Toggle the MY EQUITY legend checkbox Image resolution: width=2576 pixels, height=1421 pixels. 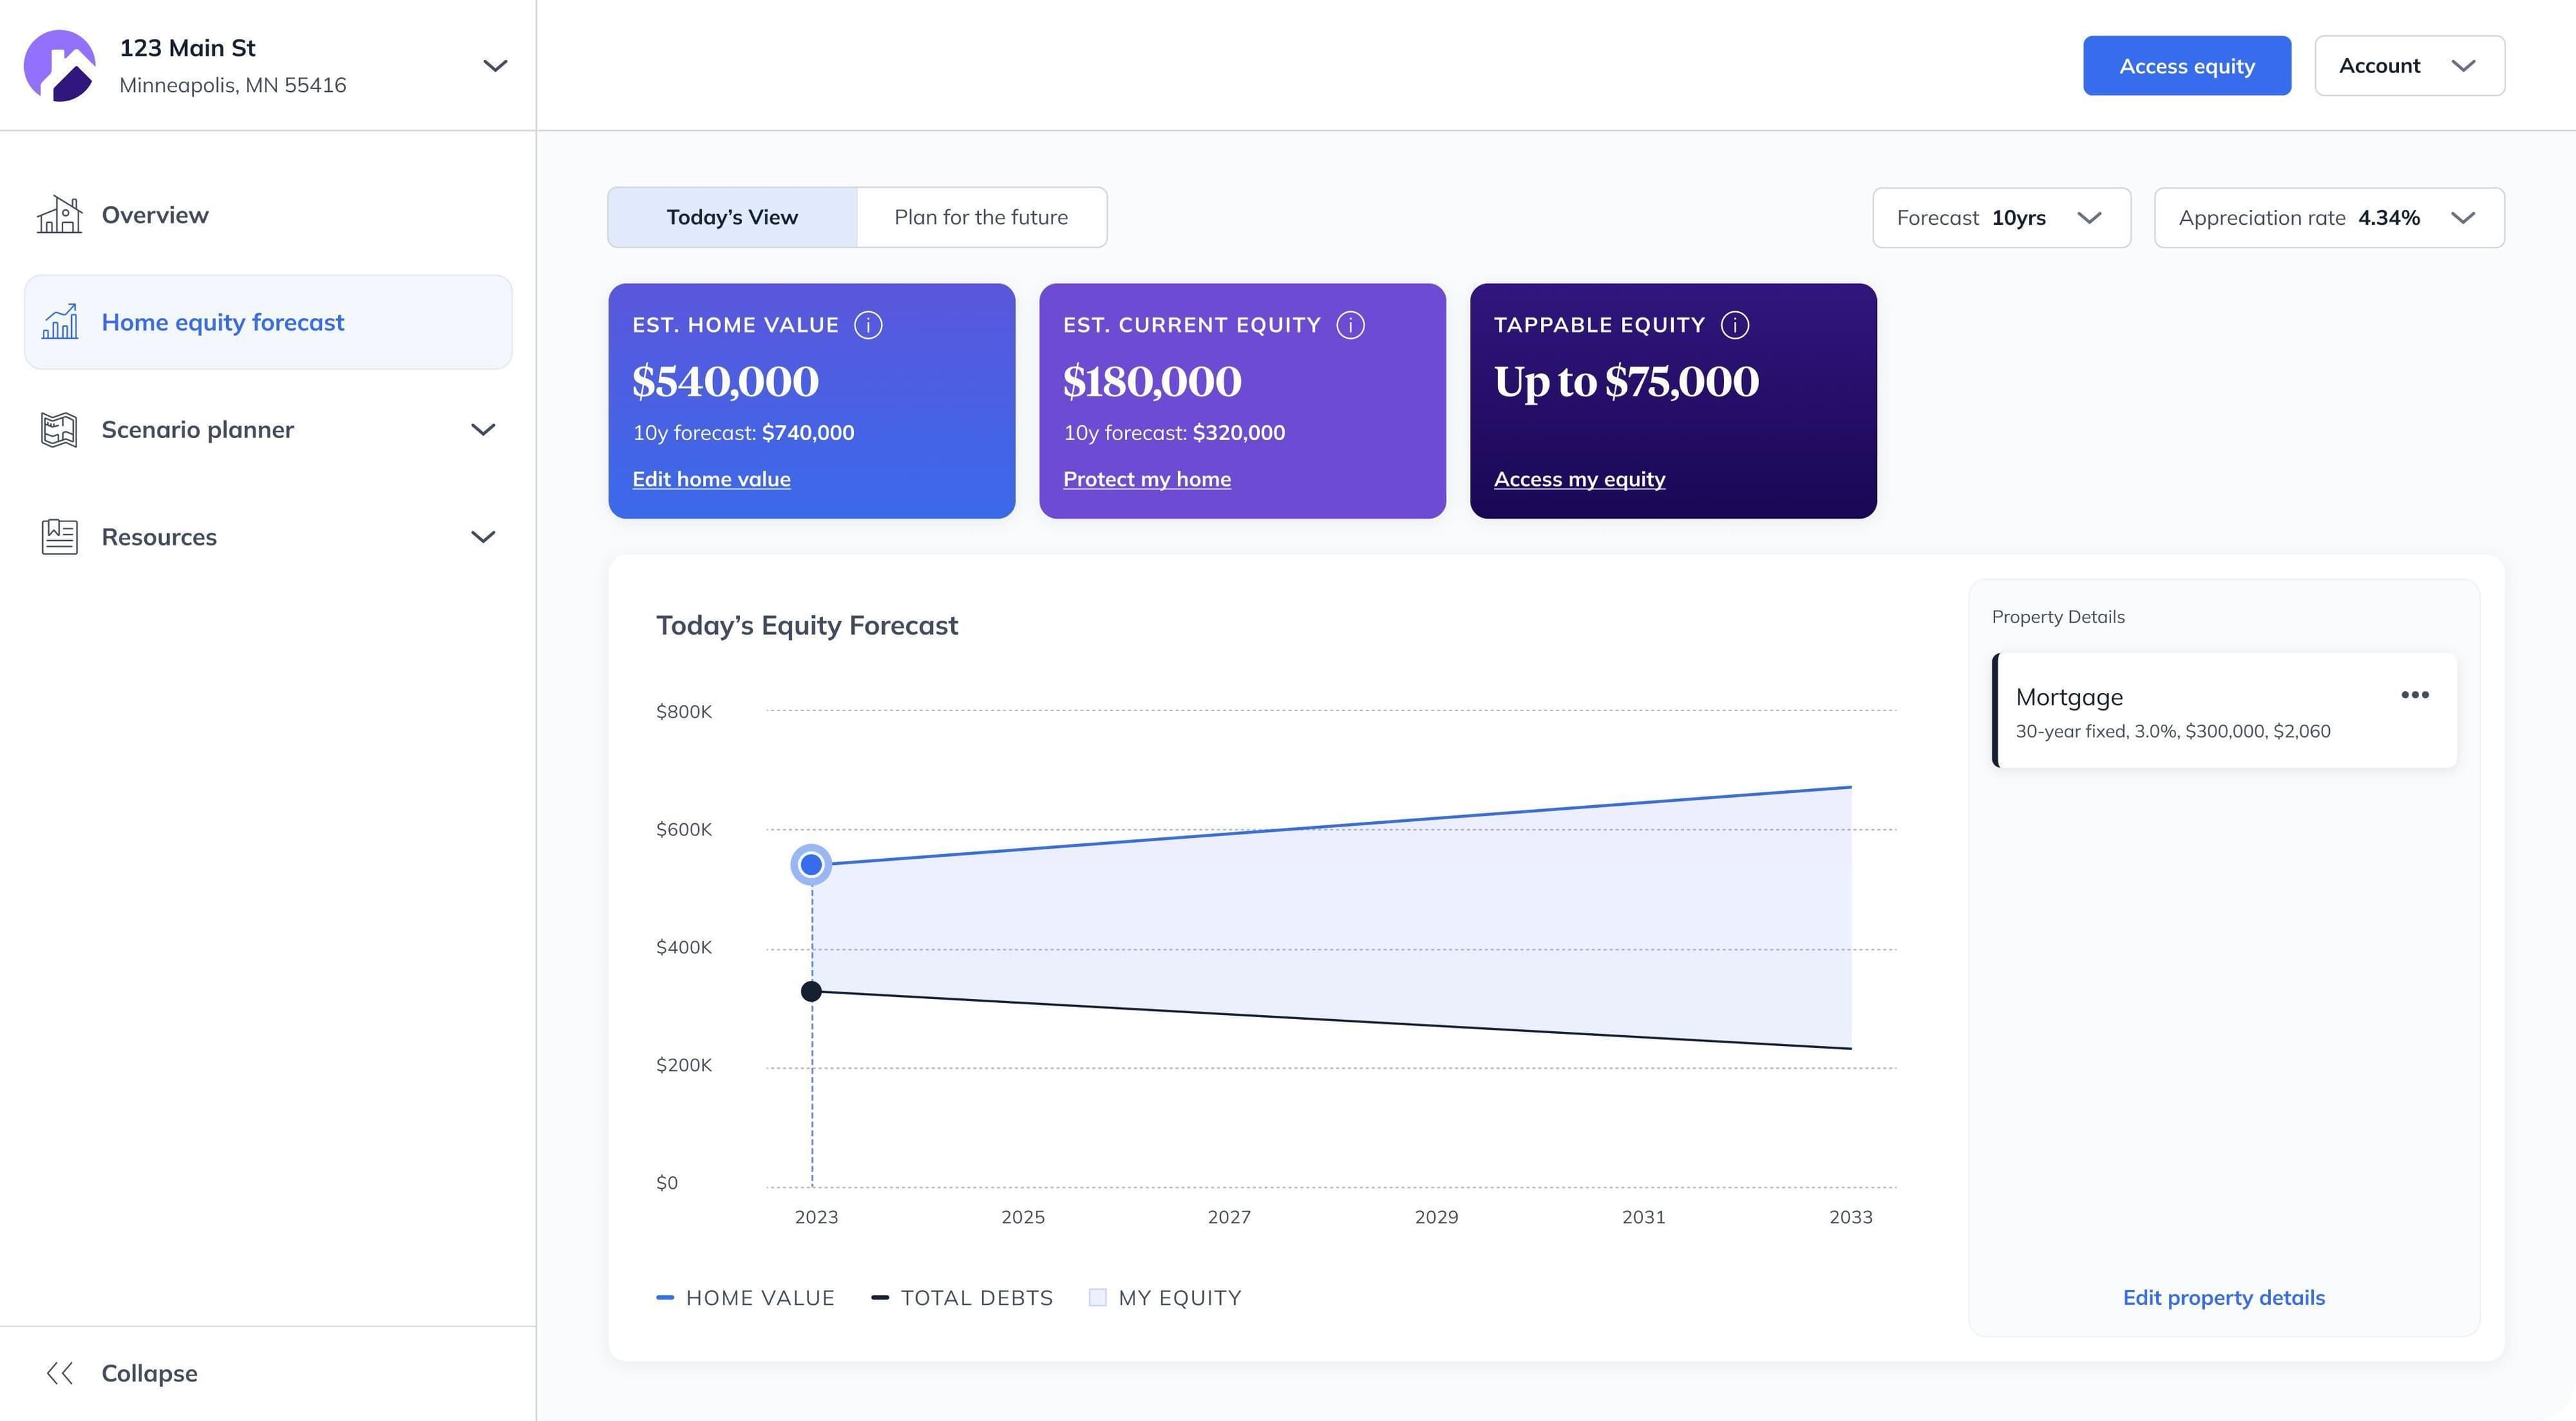click(1098, 1296)
